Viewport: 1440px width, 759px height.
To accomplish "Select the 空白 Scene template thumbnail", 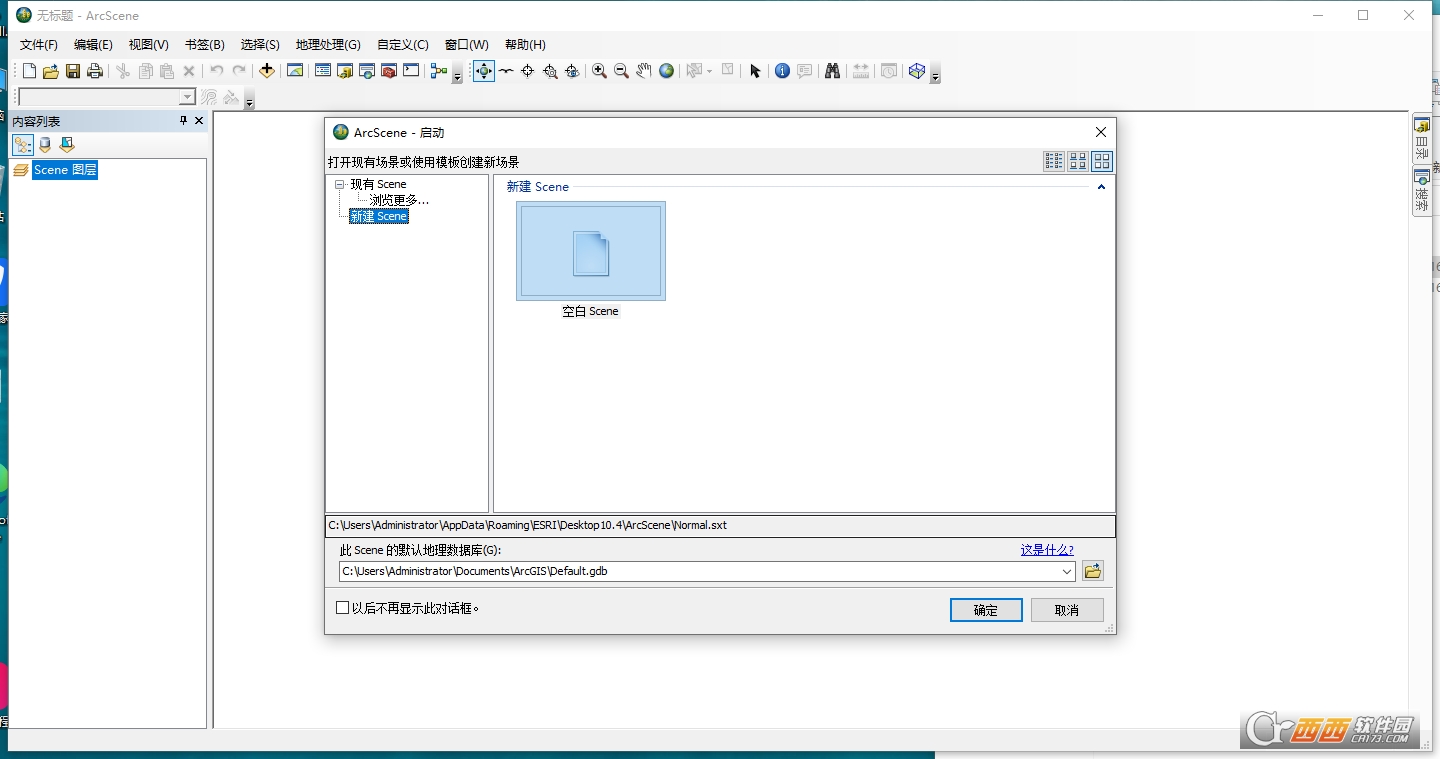I will (591, 251).
